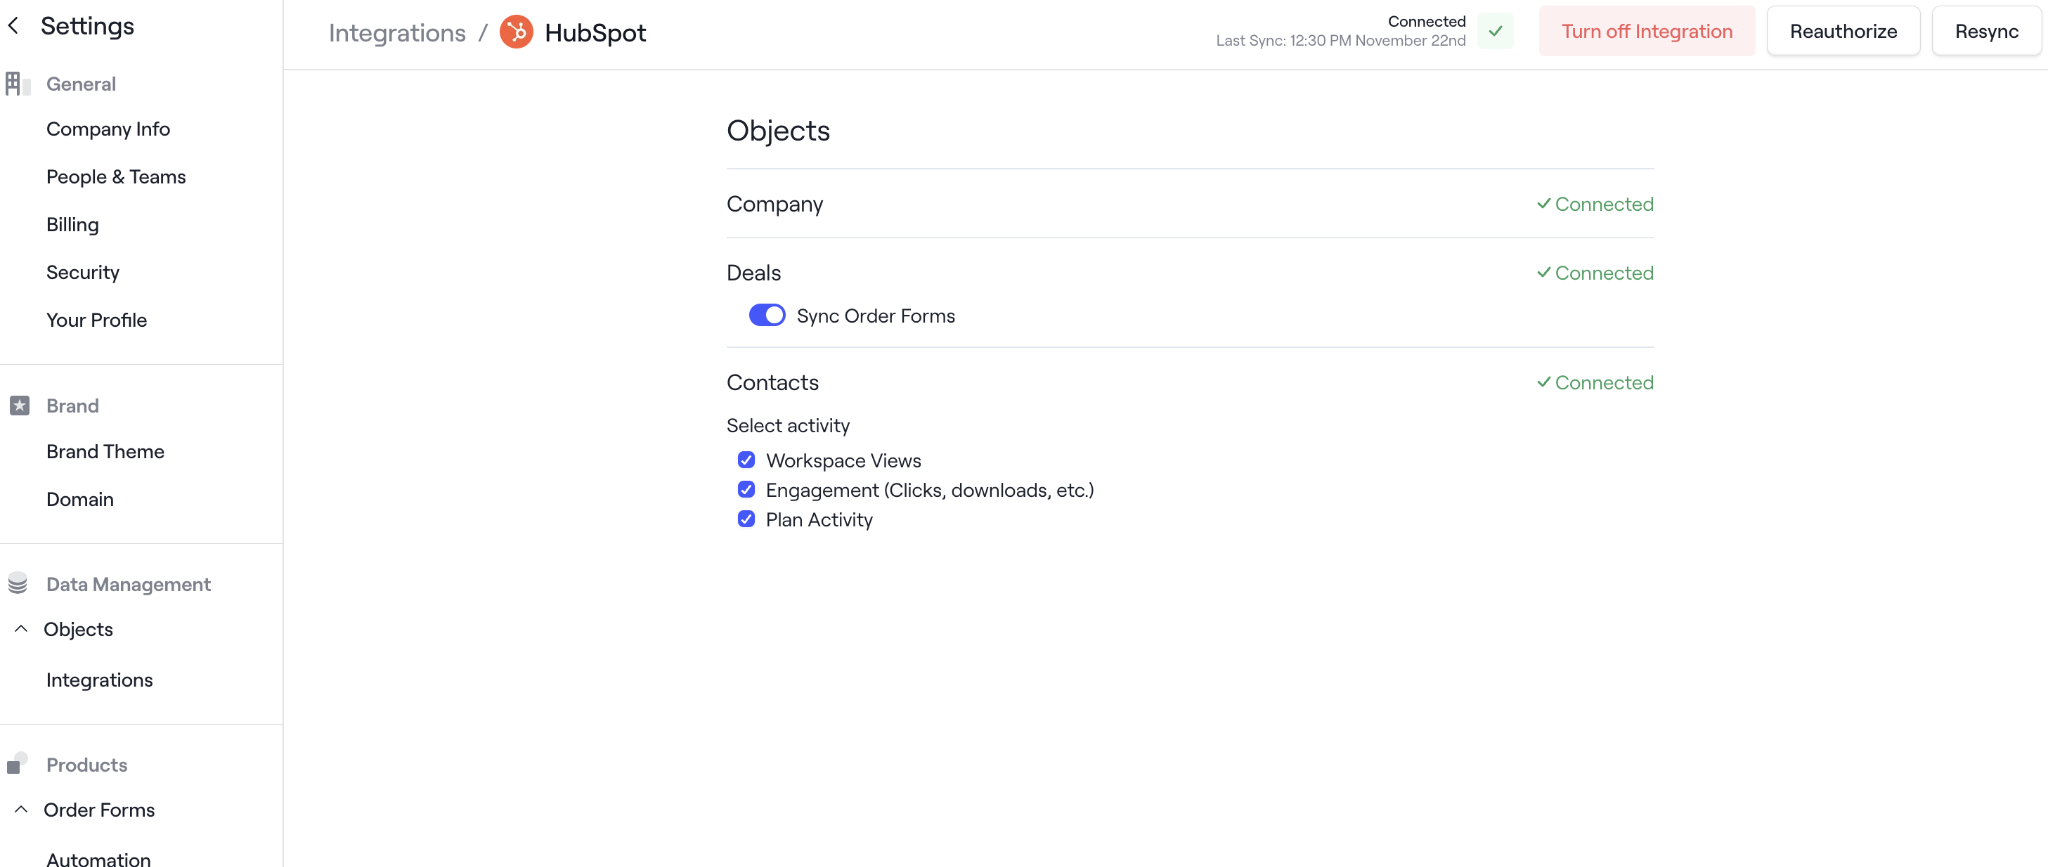The height and width of the screenshot is (867, 2048).
Task: Click Turn off Integration button
Action: pos(1647,31)
